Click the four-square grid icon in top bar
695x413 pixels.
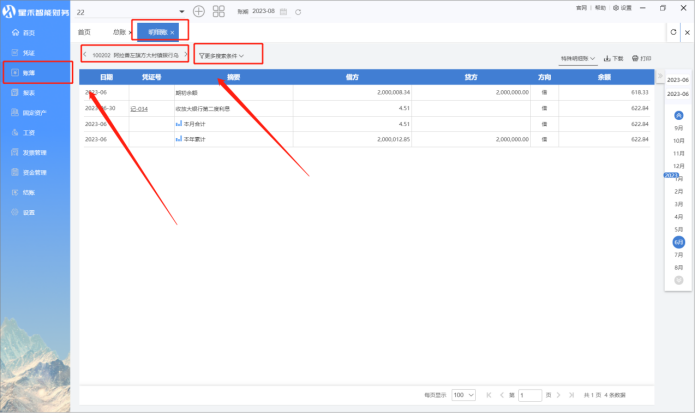[219, 11]
